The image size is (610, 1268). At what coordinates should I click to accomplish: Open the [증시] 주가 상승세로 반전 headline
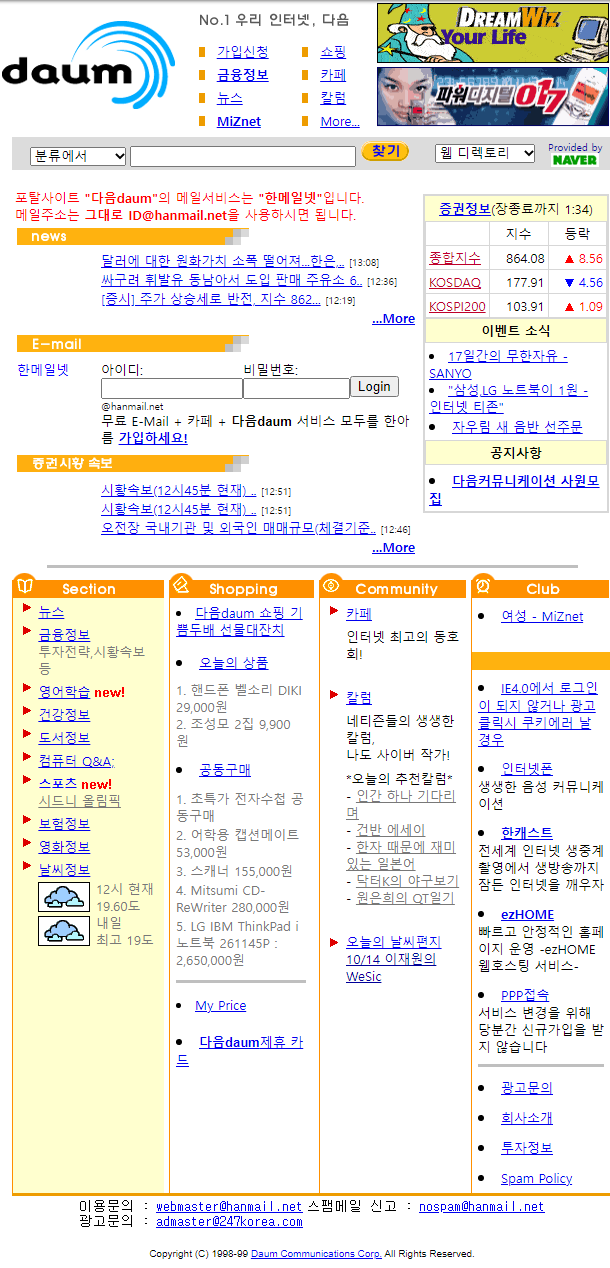pos(211,299)
